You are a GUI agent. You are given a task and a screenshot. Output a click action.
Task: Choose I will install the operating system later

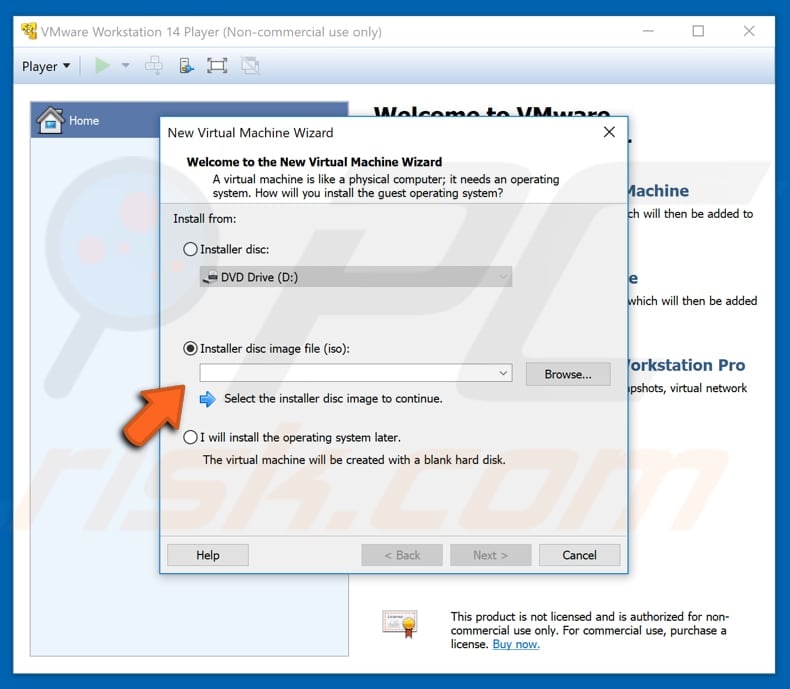pyautogui.click(x=190, y=437)
